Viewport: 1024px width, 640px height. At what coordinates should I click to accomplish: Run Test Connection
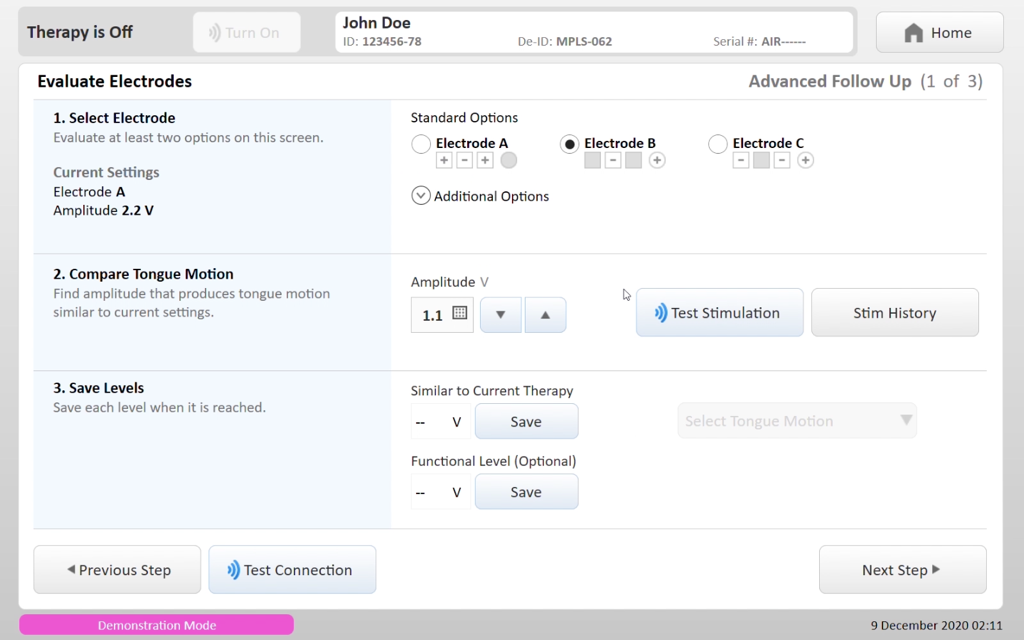pos(293,569)
